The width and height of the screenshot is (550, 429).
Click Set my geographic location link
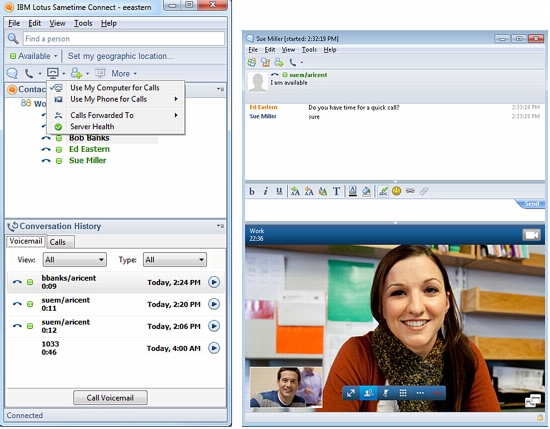[121, 56]
